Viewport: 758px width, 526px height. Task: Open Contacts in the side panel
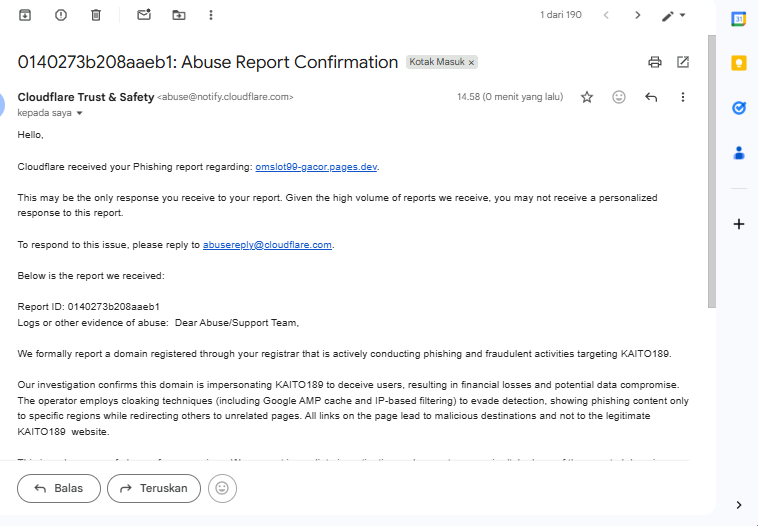739,153
